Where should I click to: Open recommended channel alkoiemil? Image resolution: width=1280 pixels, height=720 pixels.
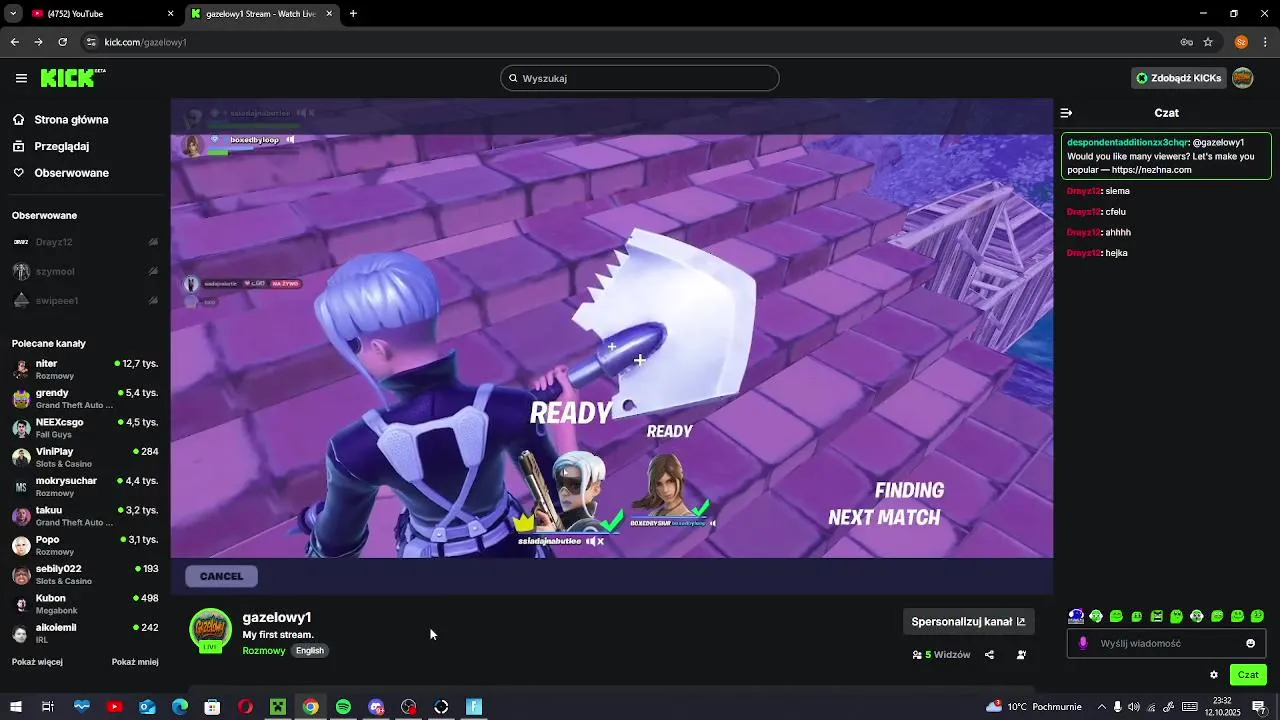coord(85,633)
